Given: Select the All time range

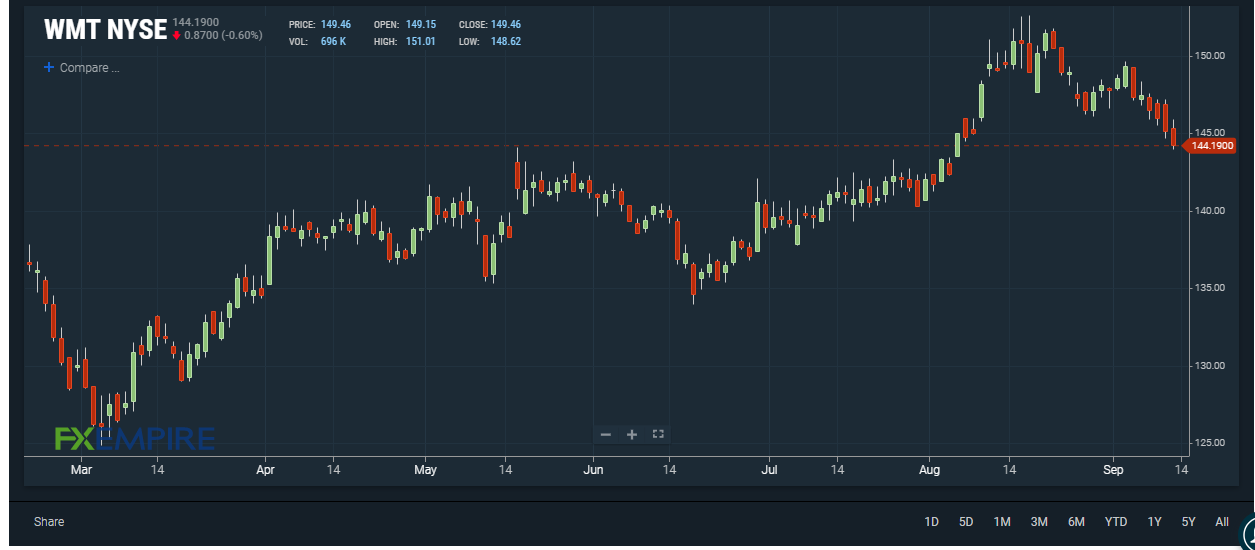Looking at the screenshot, I should [1222, 522].
